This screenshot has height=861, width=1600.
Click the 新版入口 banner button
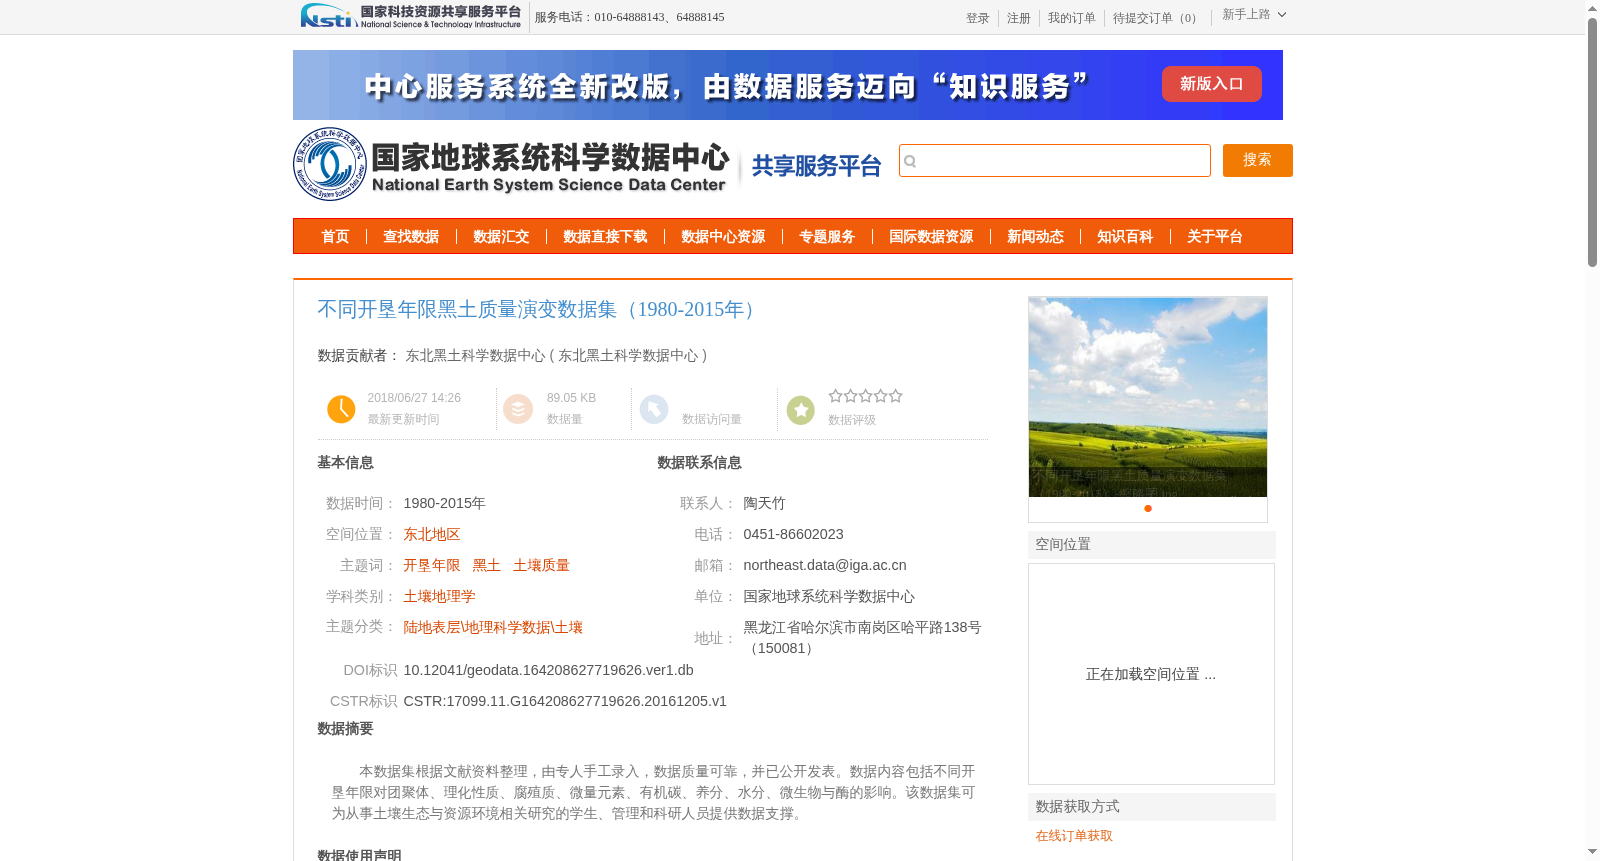(1212, 84)
